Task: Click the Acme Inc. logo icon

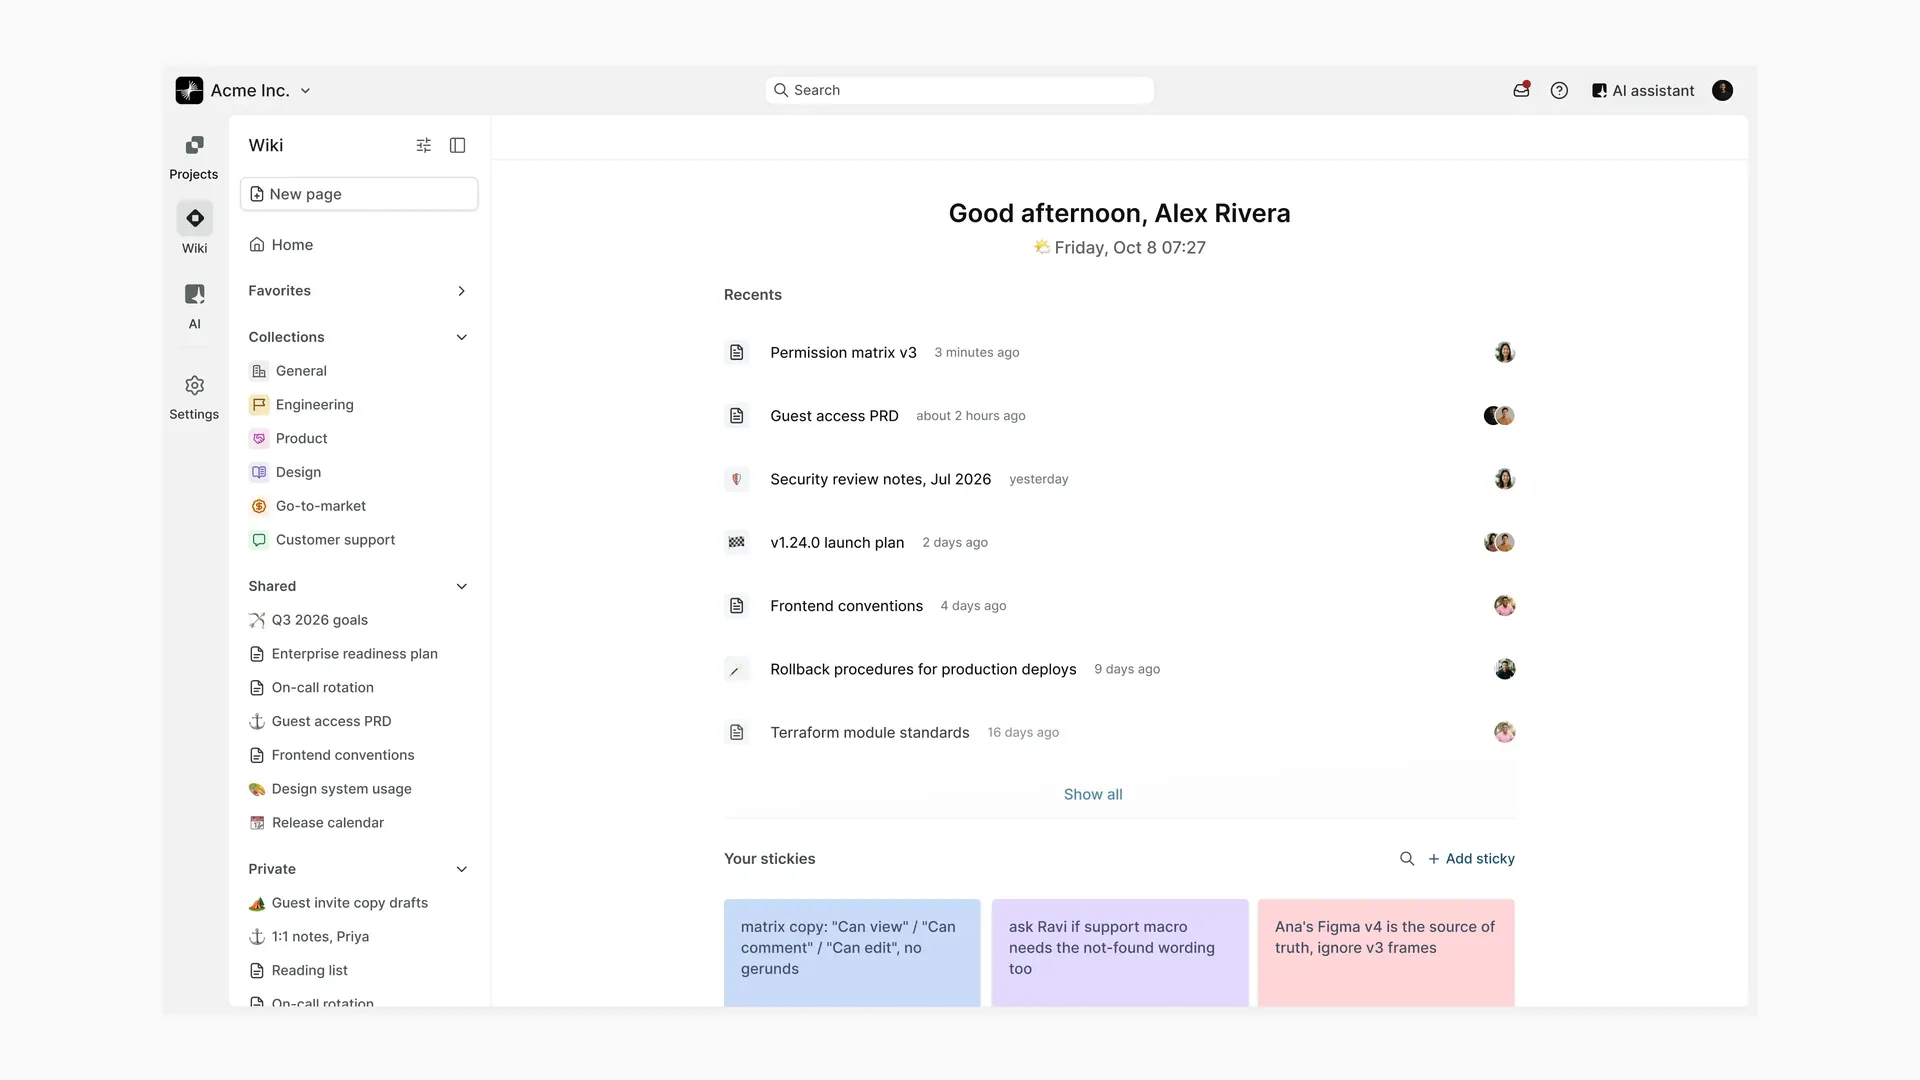Action: 189,90
